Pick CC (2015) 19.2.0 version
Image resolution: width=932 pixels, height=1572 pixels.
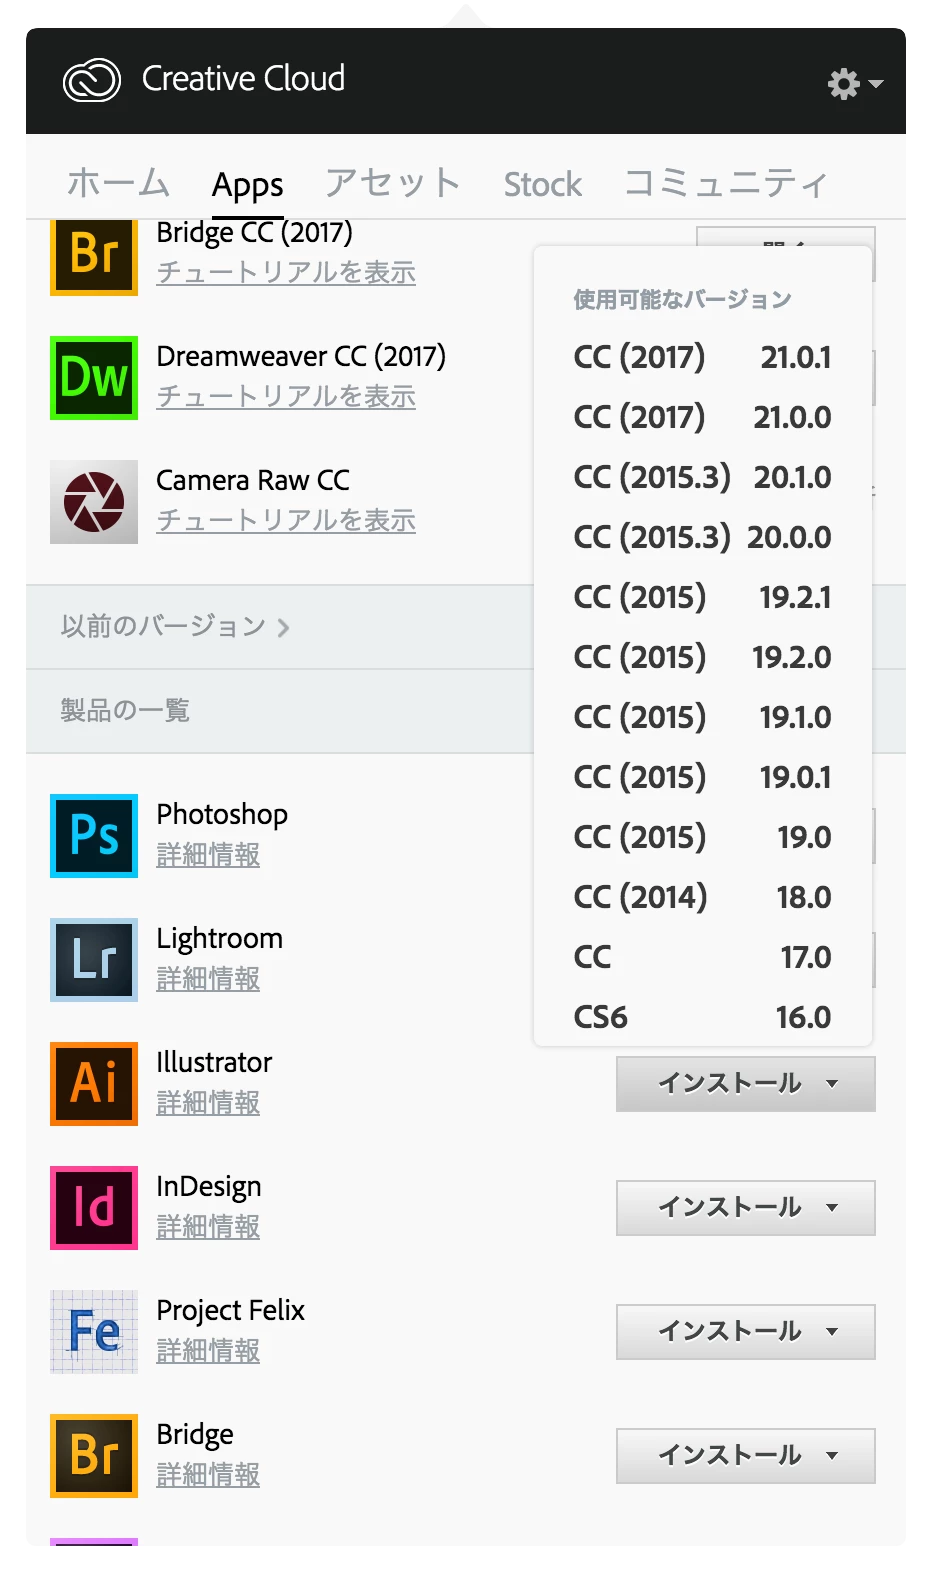tap(703, 657)
